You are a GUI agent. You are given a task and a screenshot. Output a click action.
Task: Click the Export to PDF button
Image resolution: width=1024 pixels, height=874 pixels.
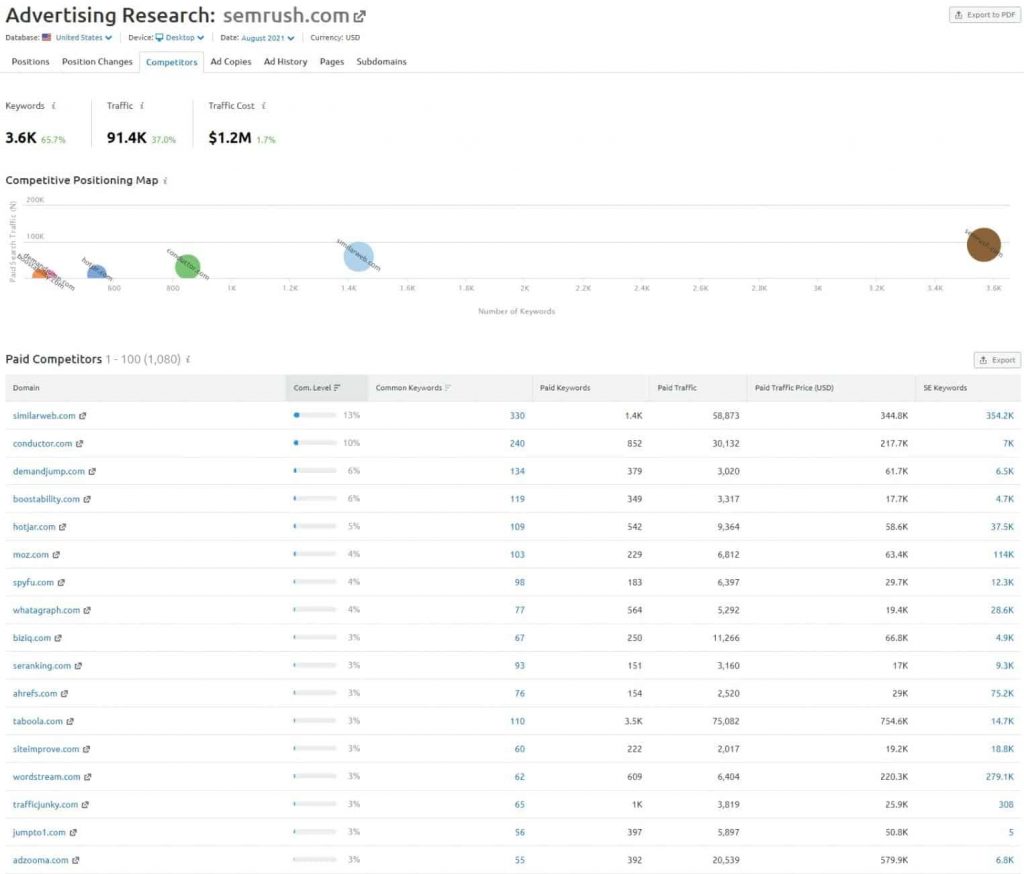click(x=985, y=14)
